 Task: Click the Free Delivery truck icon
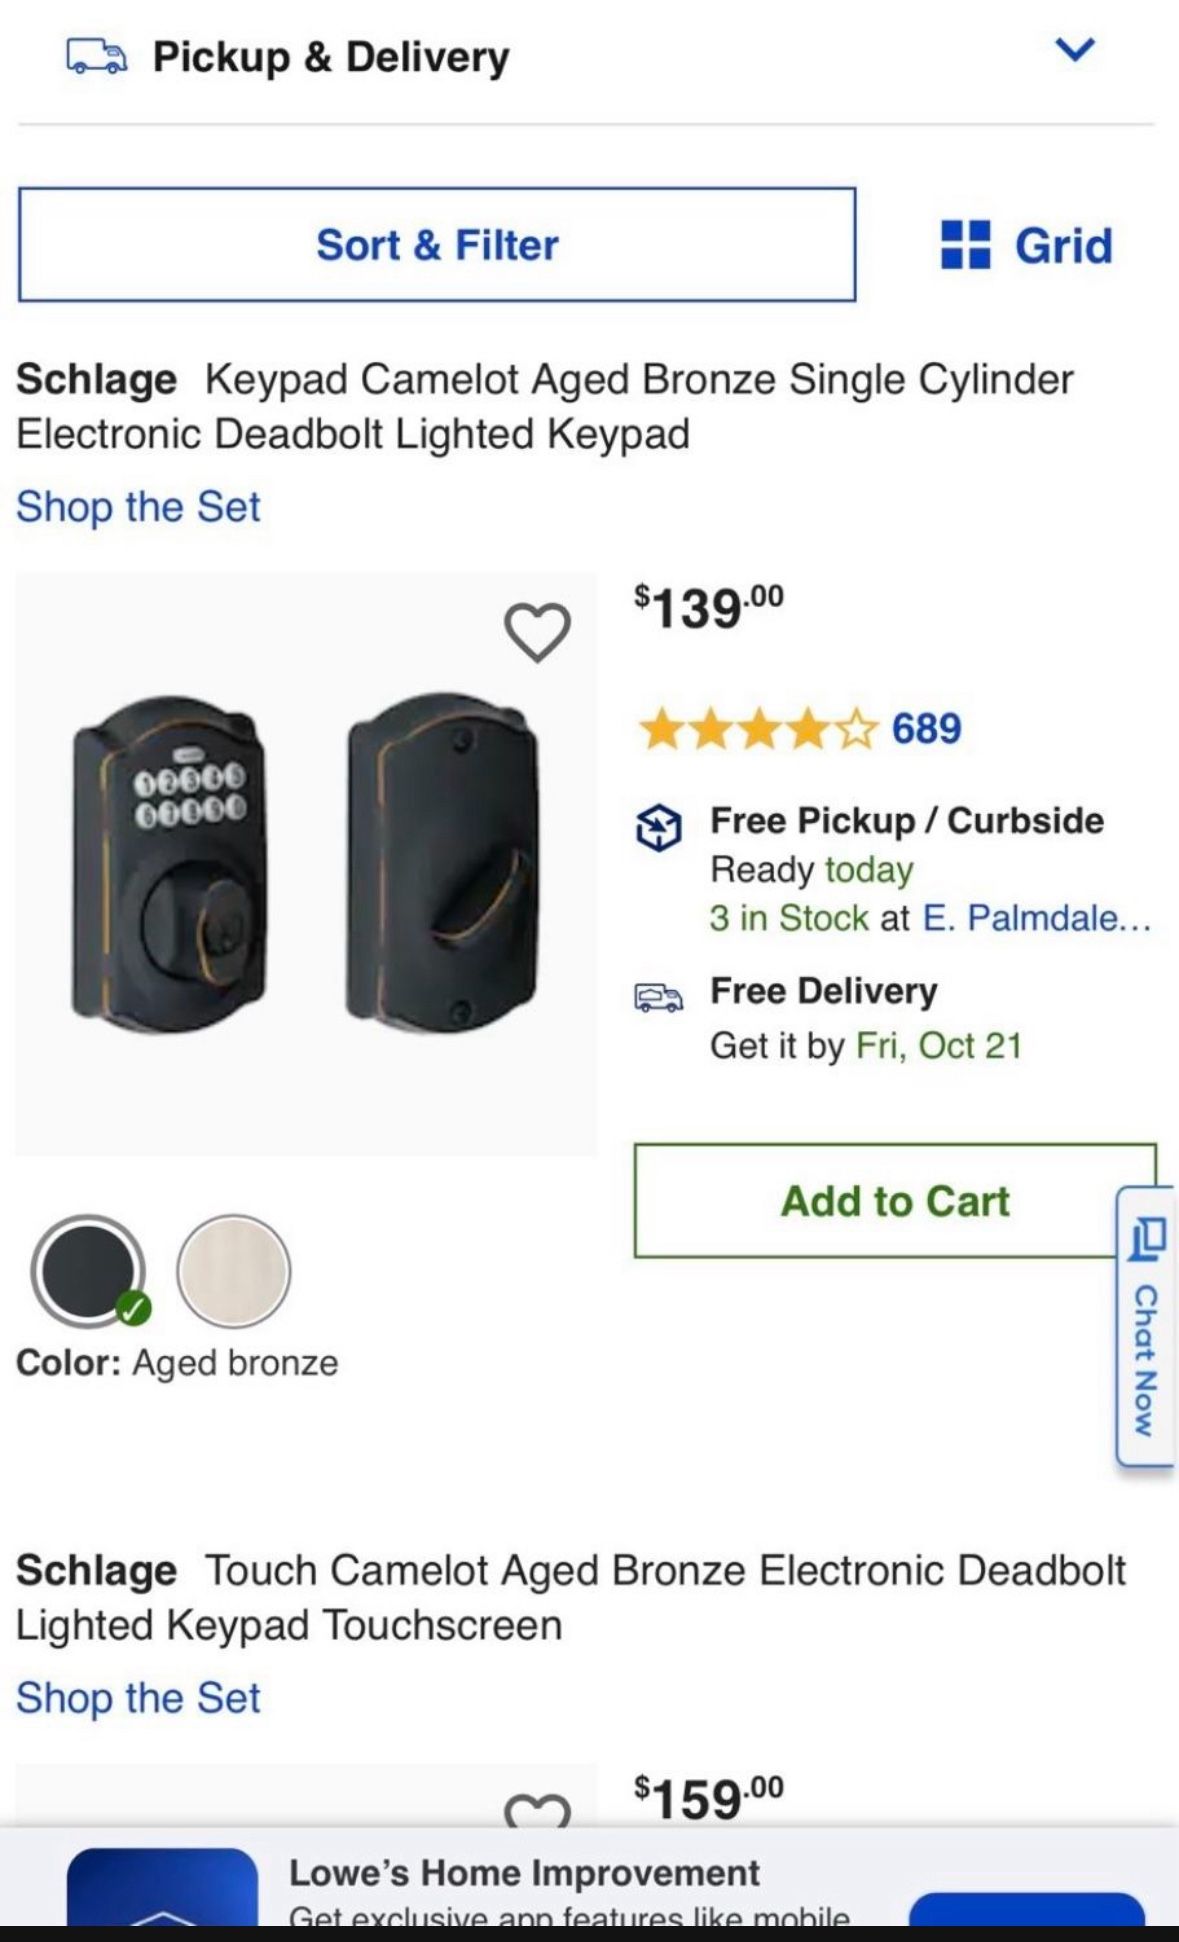click(659, 997)
